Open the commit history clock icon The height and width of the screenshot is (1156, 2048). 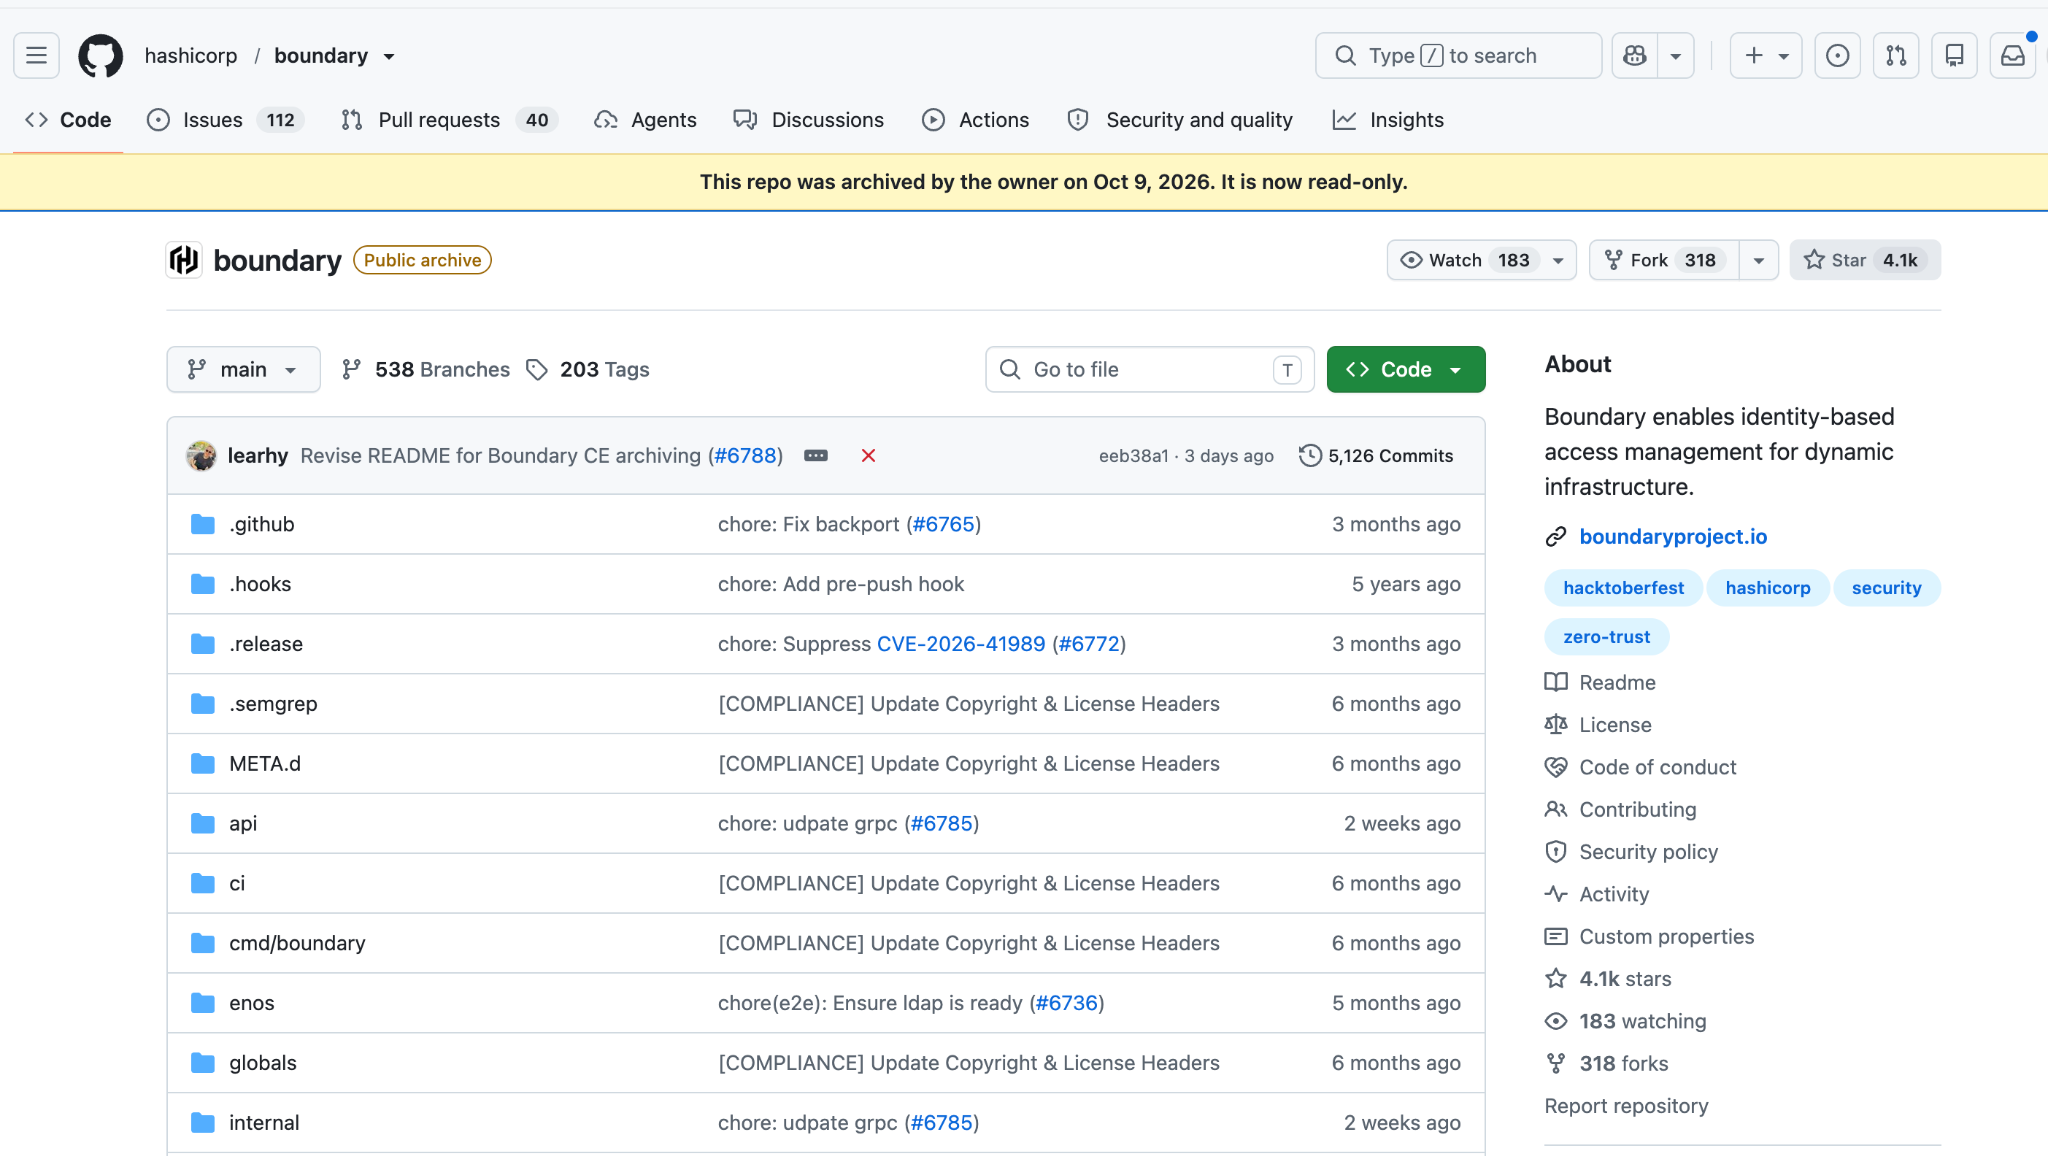coord(1310,456)
